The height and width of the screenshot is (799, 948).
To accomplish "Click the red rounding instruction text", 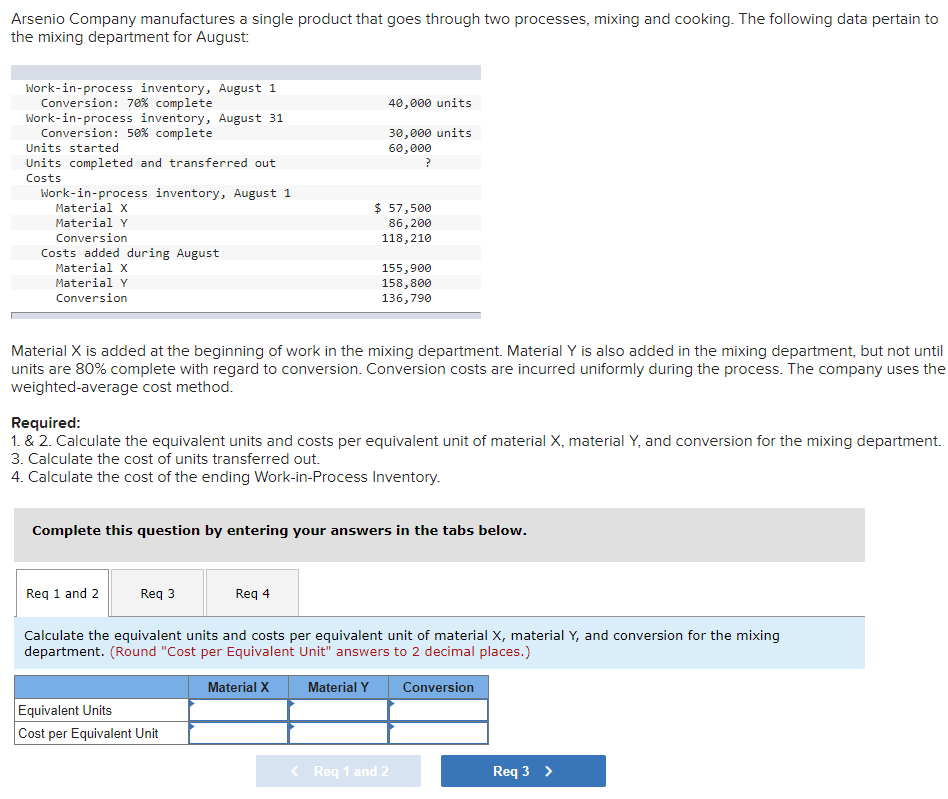I will click(320, 652).
